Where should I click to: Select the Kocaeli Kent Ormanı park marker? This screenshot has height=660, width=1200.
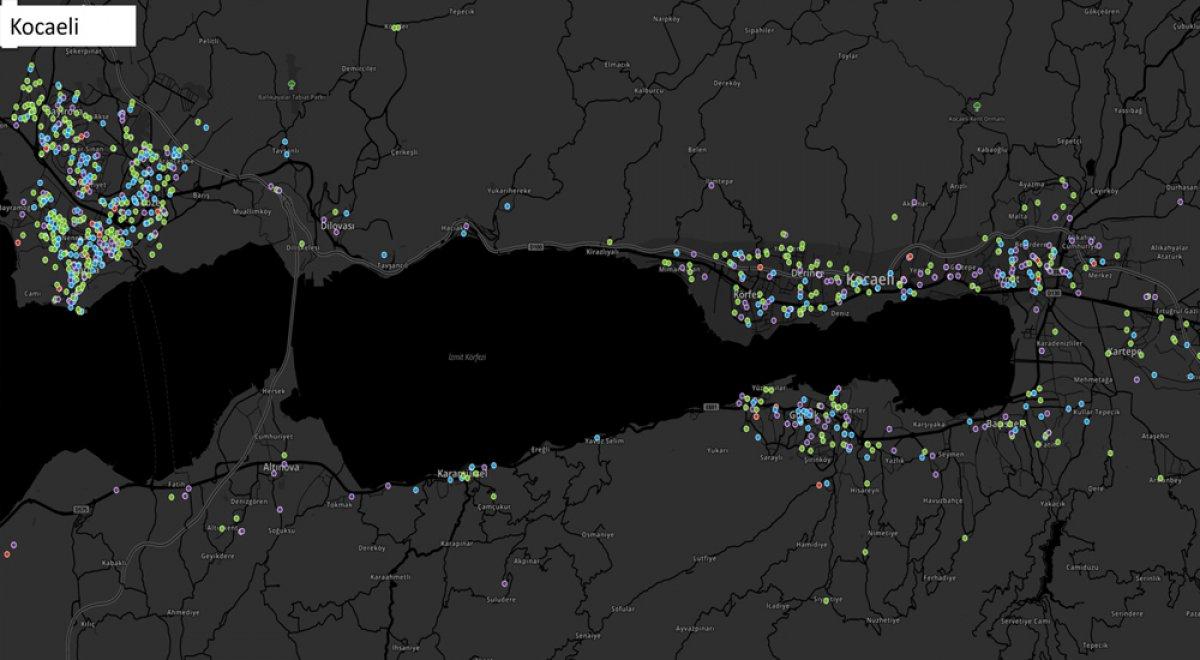tap(976, 106)
